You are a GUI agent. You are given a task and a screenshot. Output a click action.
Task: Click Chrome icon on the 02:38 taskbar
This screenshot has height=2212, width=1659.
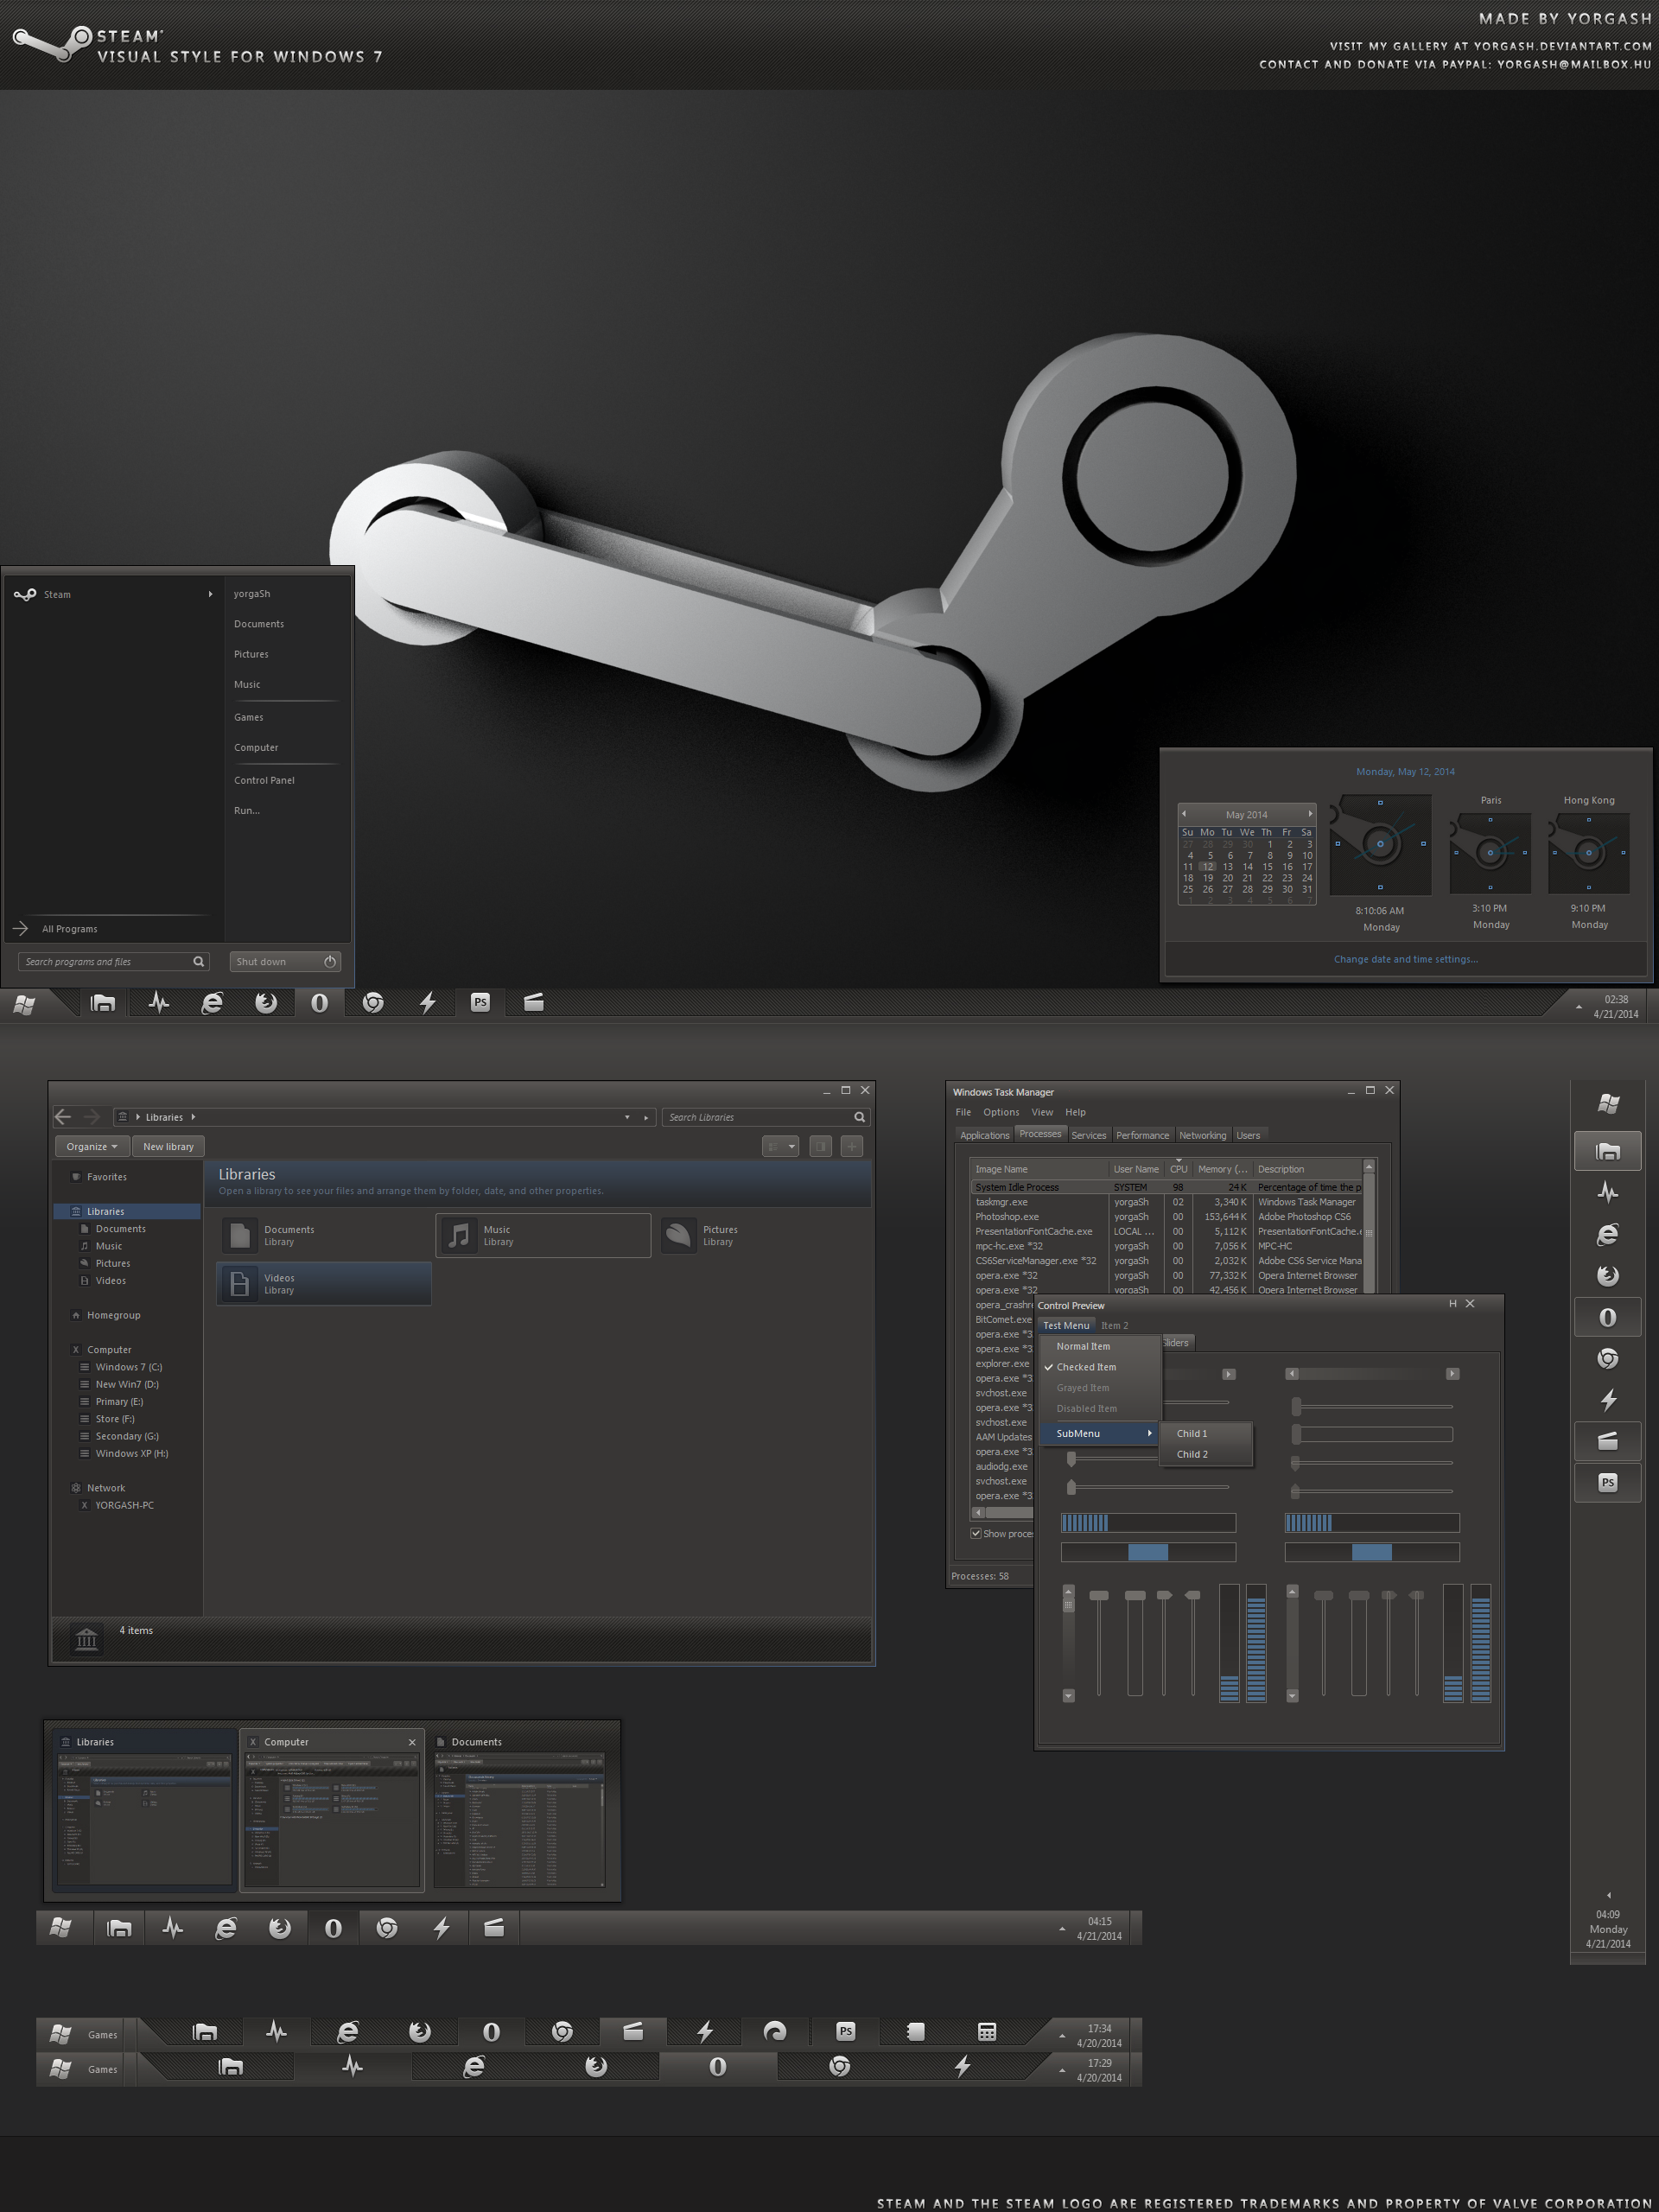tap(373, 1003)
